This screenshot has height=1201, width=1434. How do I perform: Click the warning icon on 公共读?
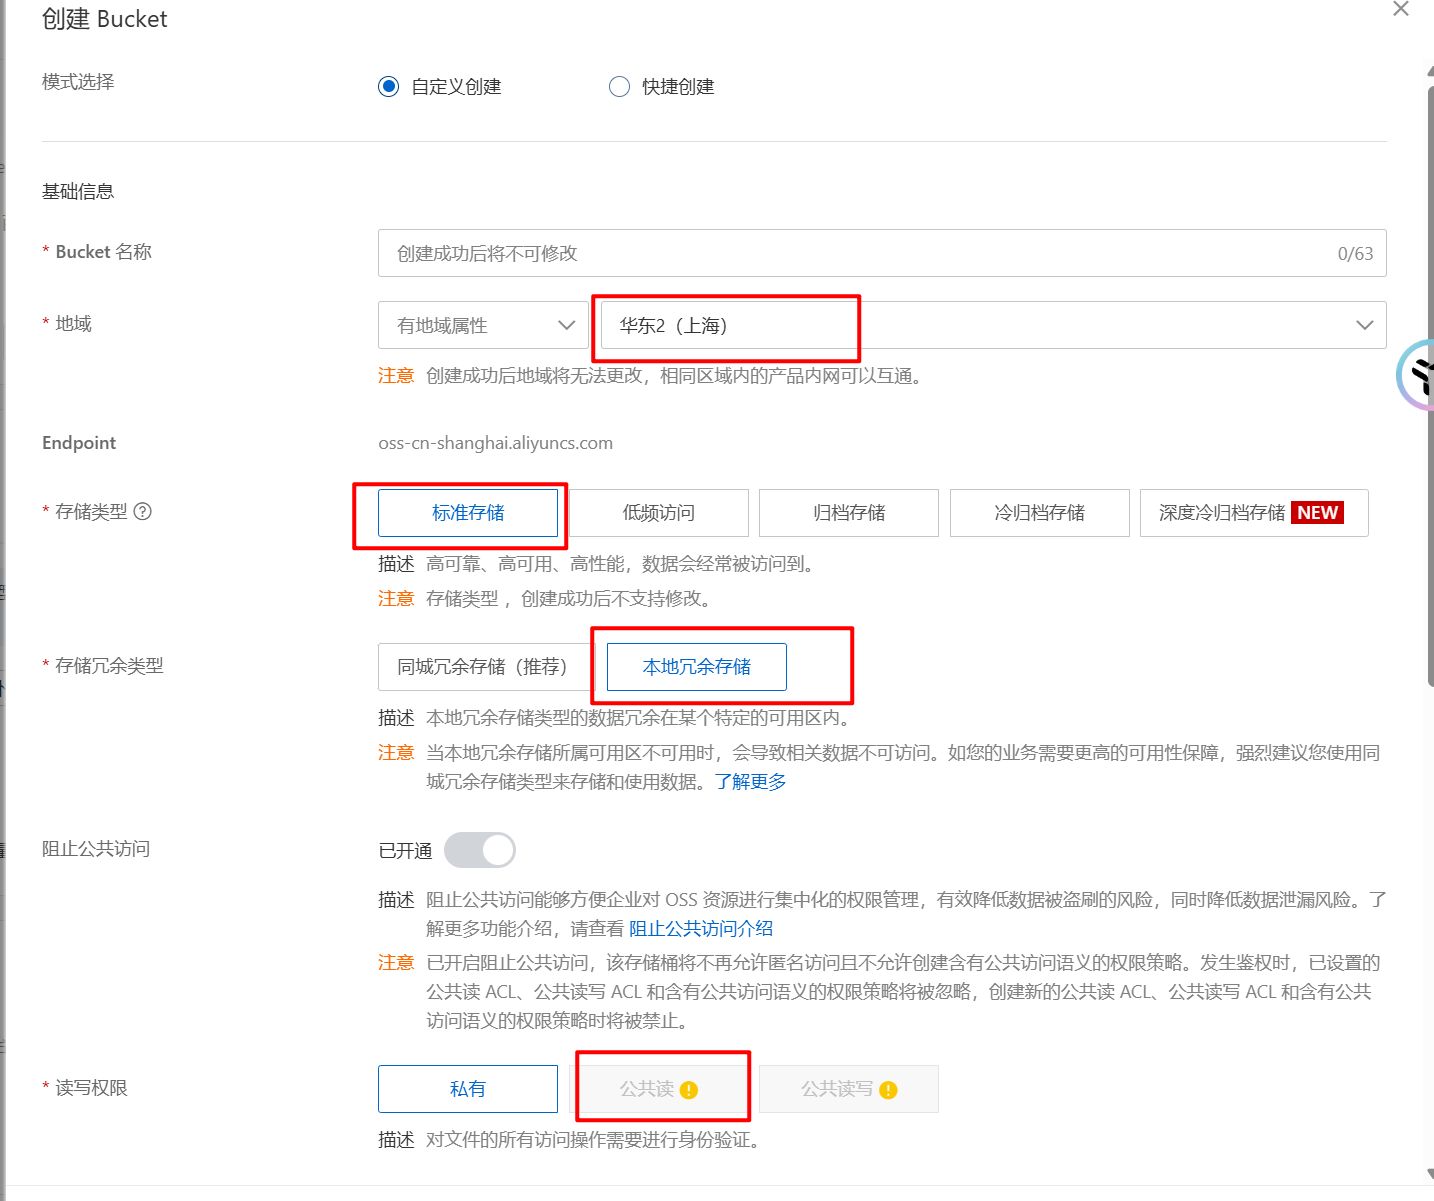click(689, 1090)
